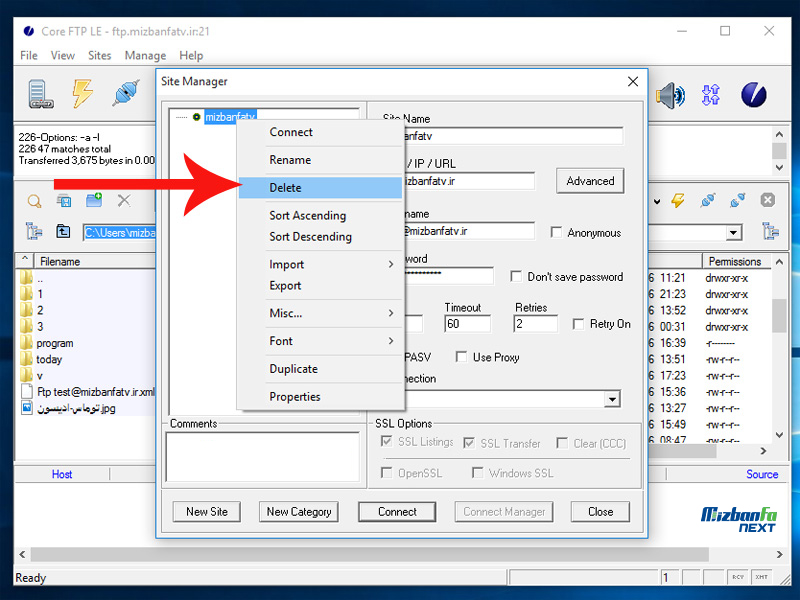Viewport: 800px width, 600px height.
Task: Click the local pane icon next to the search magnifier
Action: coord(64,201)
